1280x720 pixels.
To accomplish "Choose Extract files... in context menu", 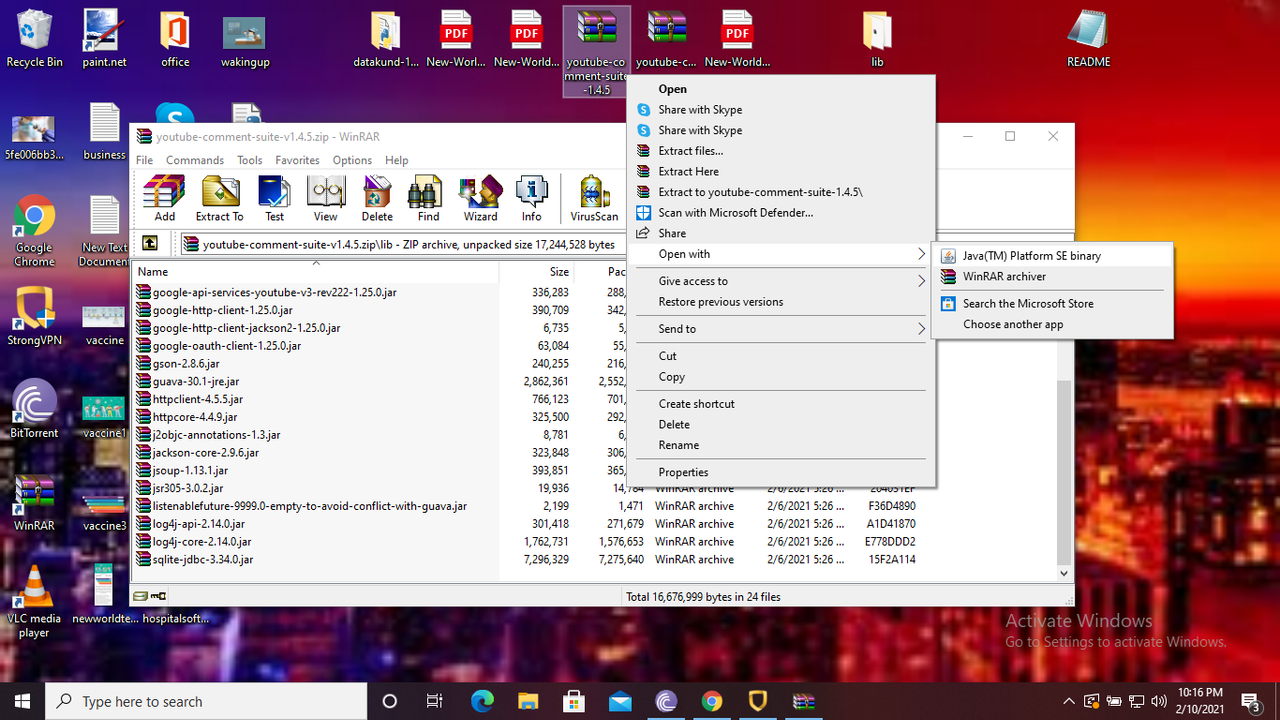I will (781, 151).
